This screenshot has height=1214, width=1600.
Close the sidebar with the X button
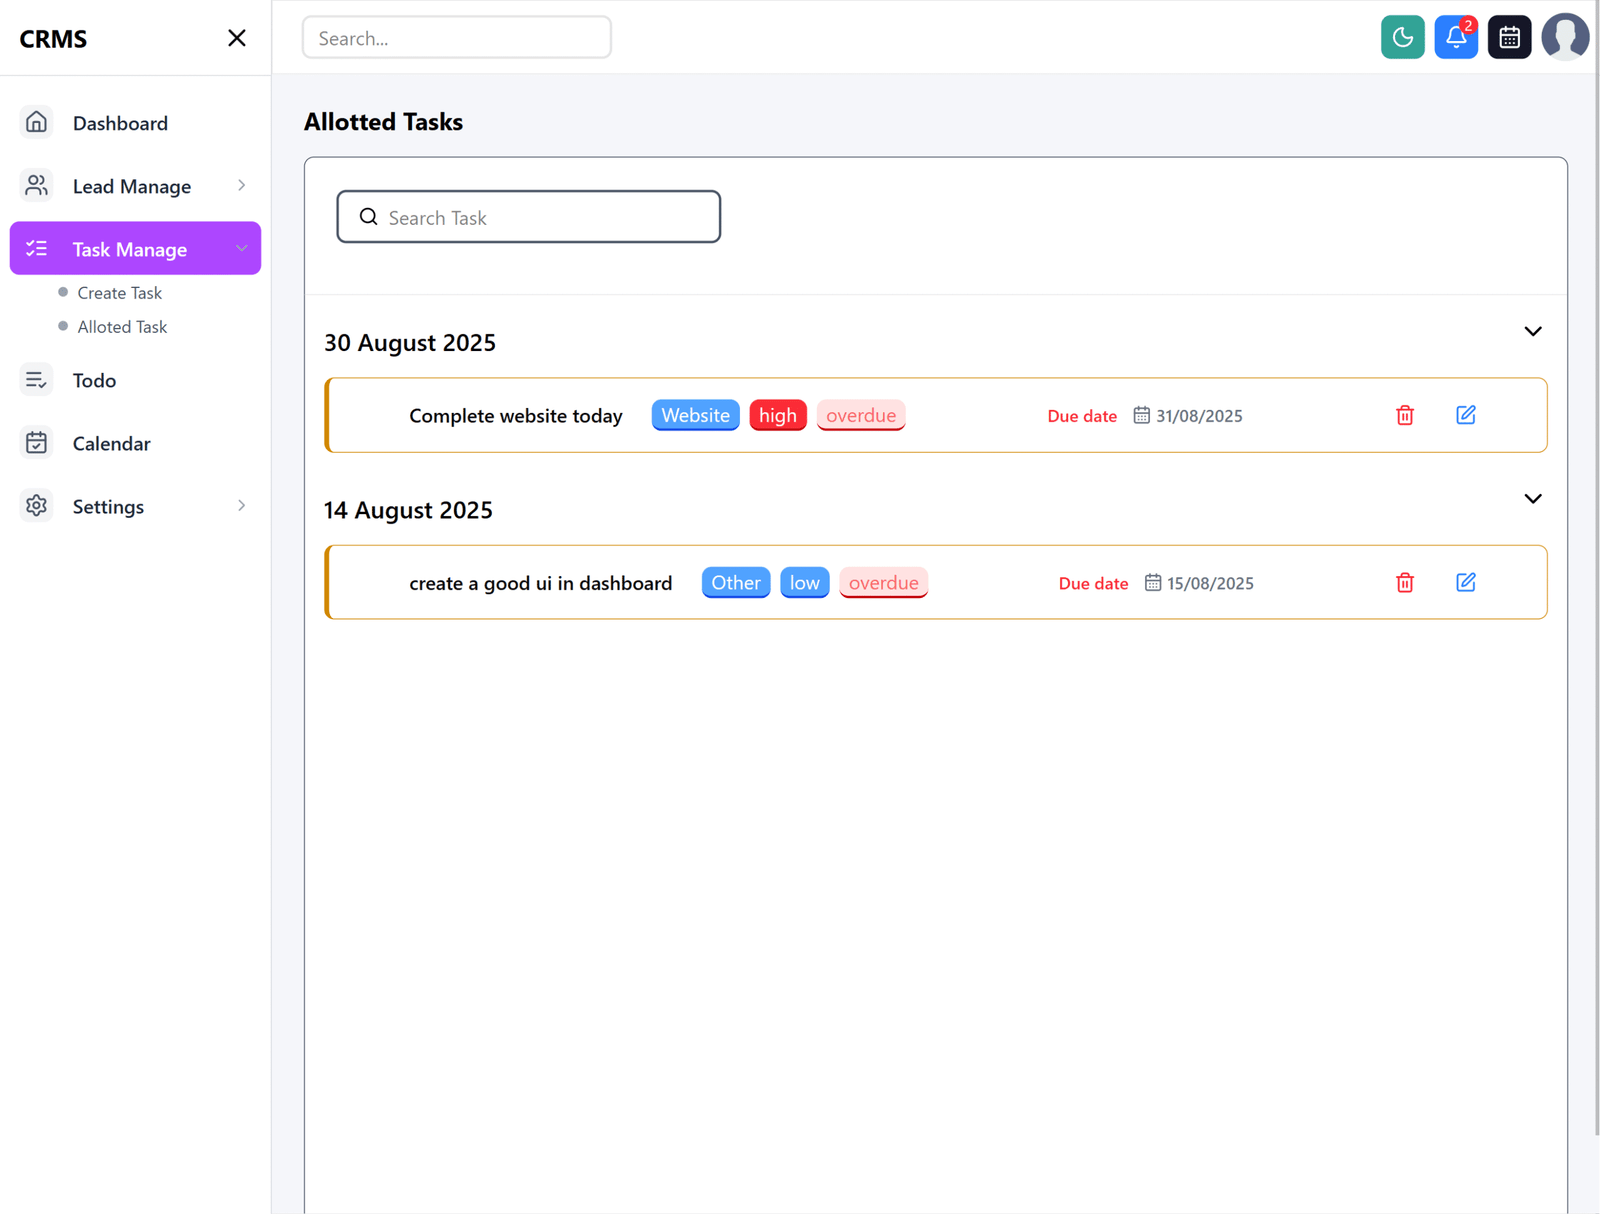click(236, 37)
